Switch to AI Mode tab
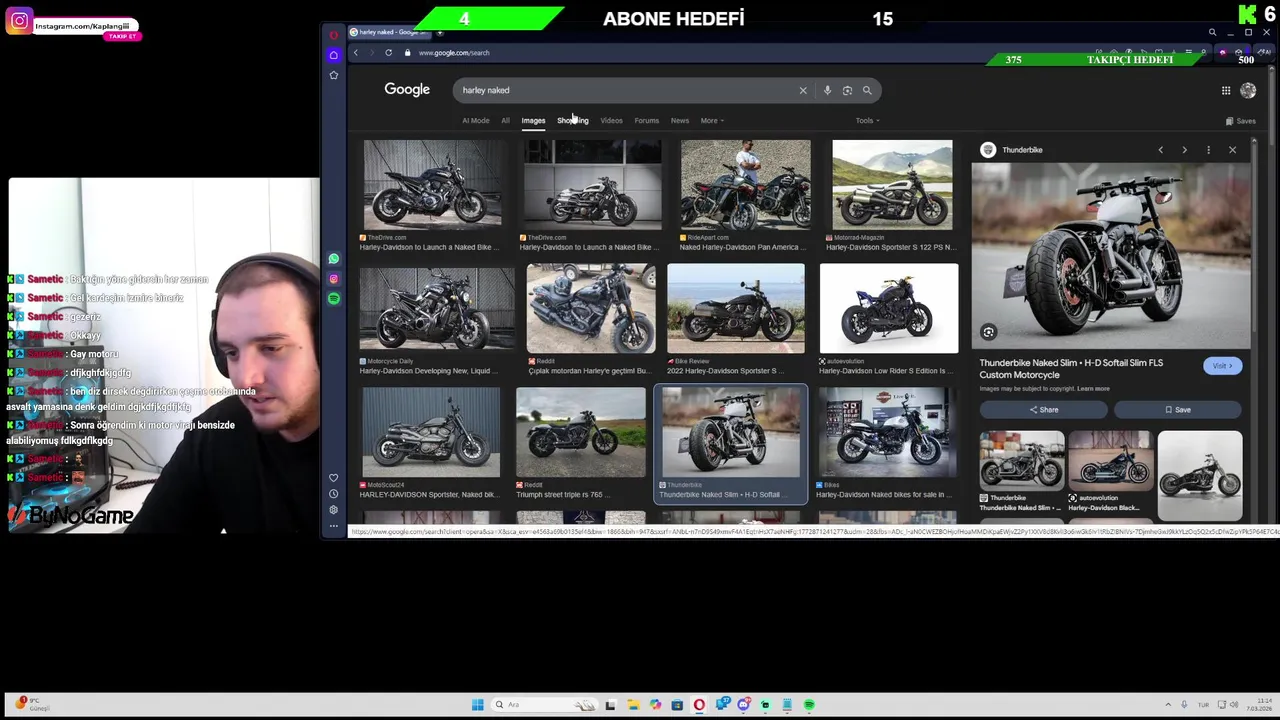Screen dimensions: 1280x720 tap(476, 121)
